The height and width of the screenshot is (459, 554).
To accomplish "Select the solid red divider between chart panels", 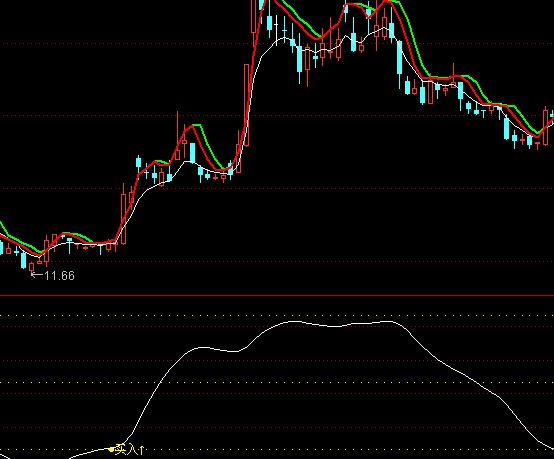I will tap(277, 295).
